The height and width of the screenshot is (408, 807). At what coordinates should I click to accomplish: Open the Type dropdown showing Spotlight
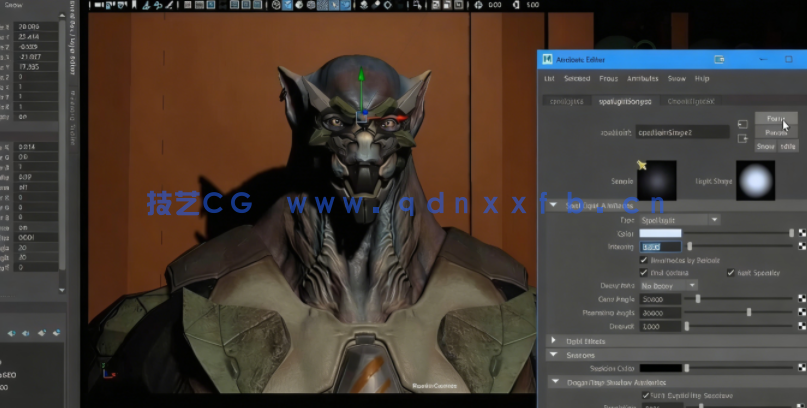coord(678,219)
